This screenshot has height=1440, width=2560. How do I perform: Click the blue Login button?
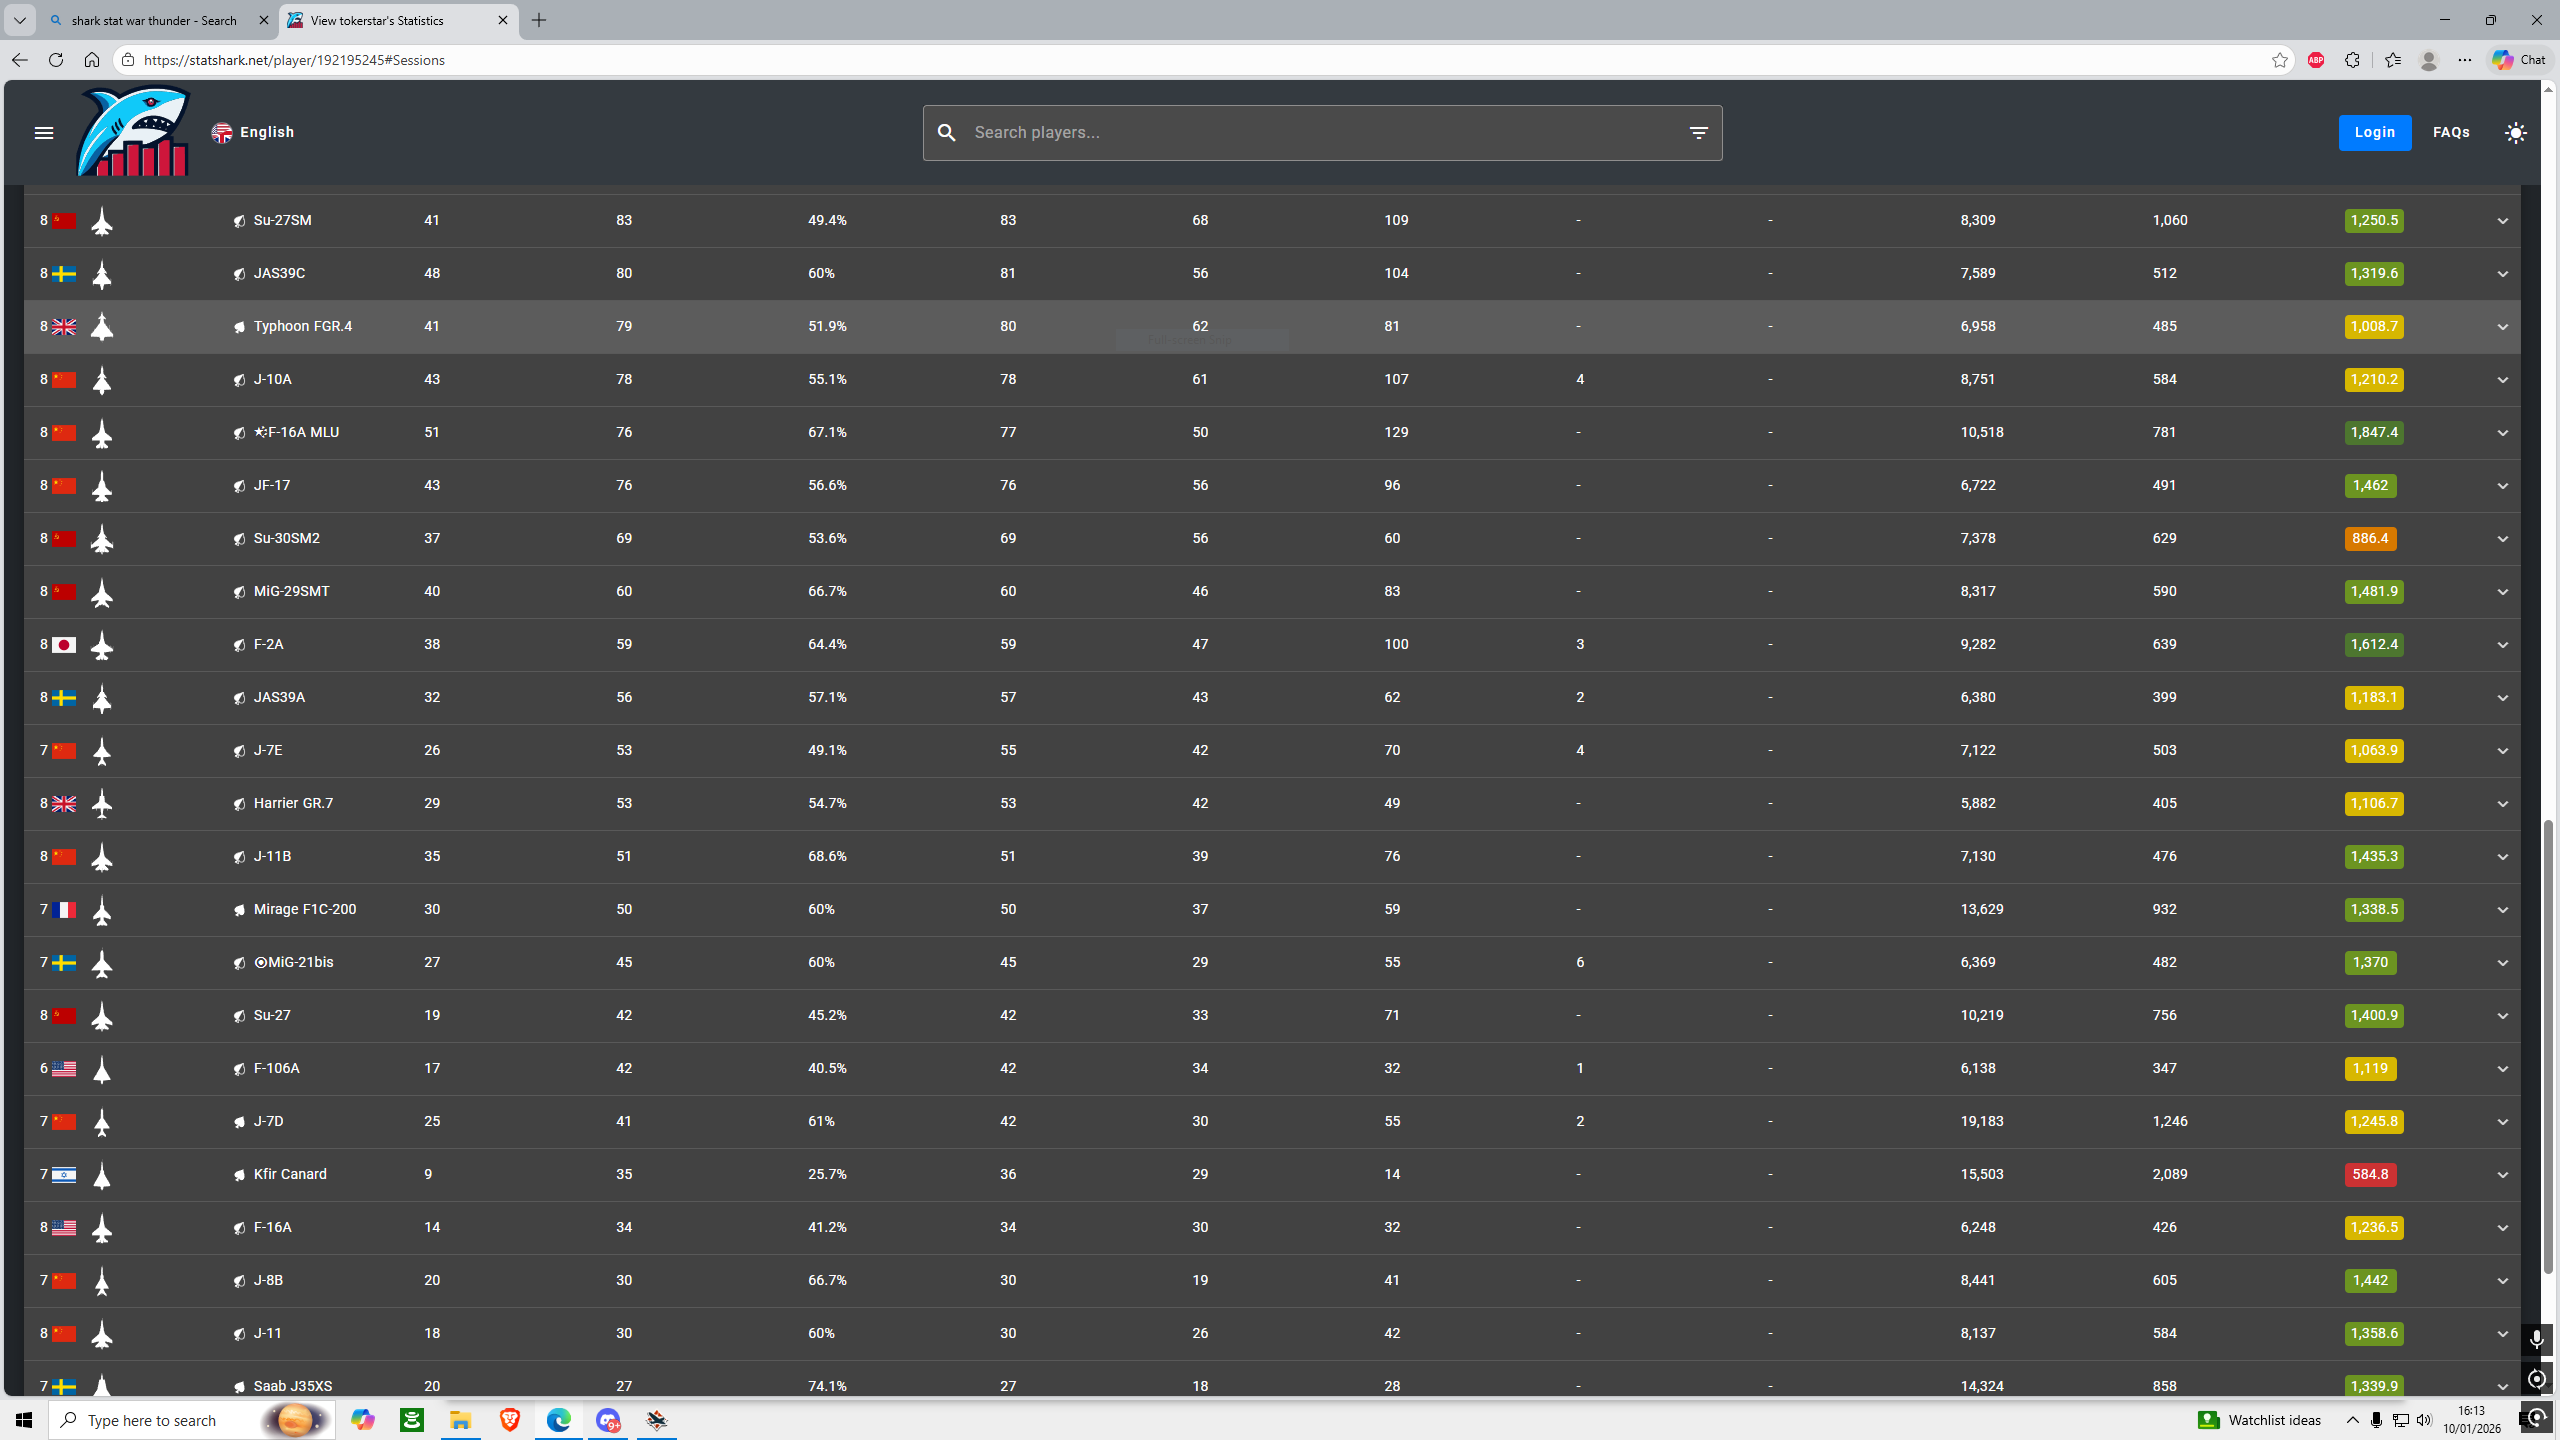click(2374, 132)
